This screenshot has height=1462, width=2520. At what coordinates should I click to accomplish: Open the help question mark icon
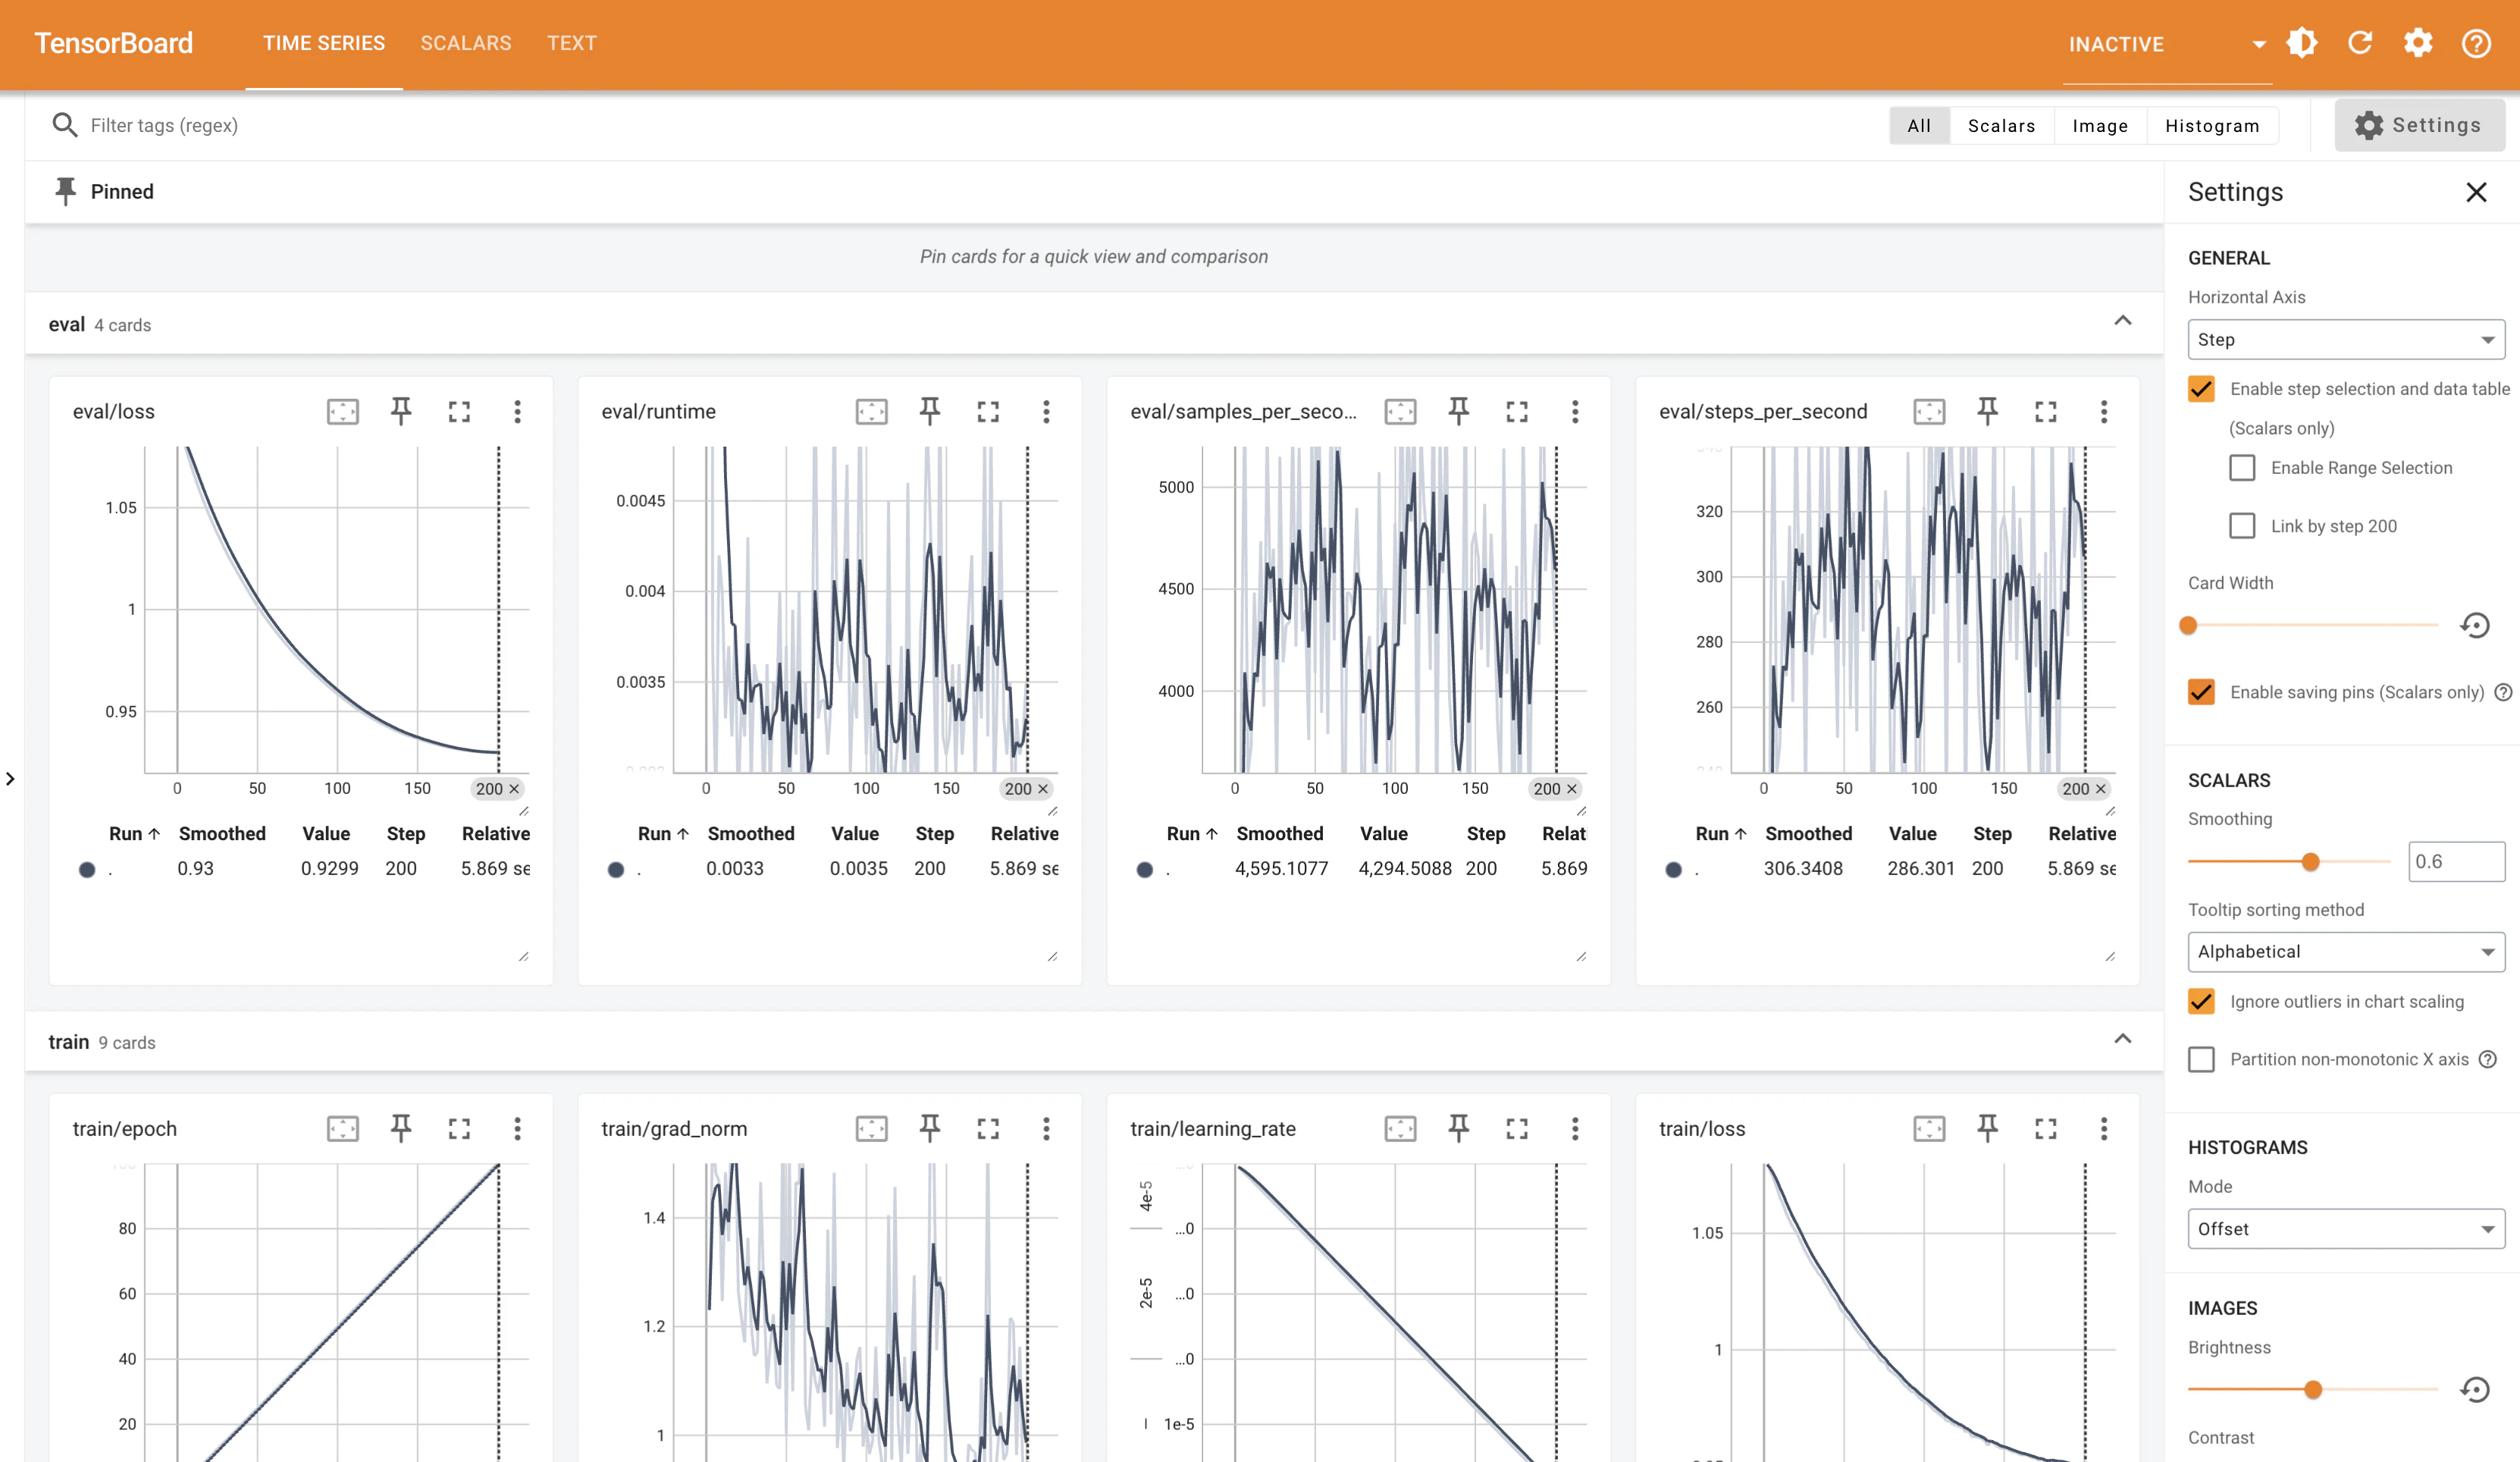(2476, 43)
